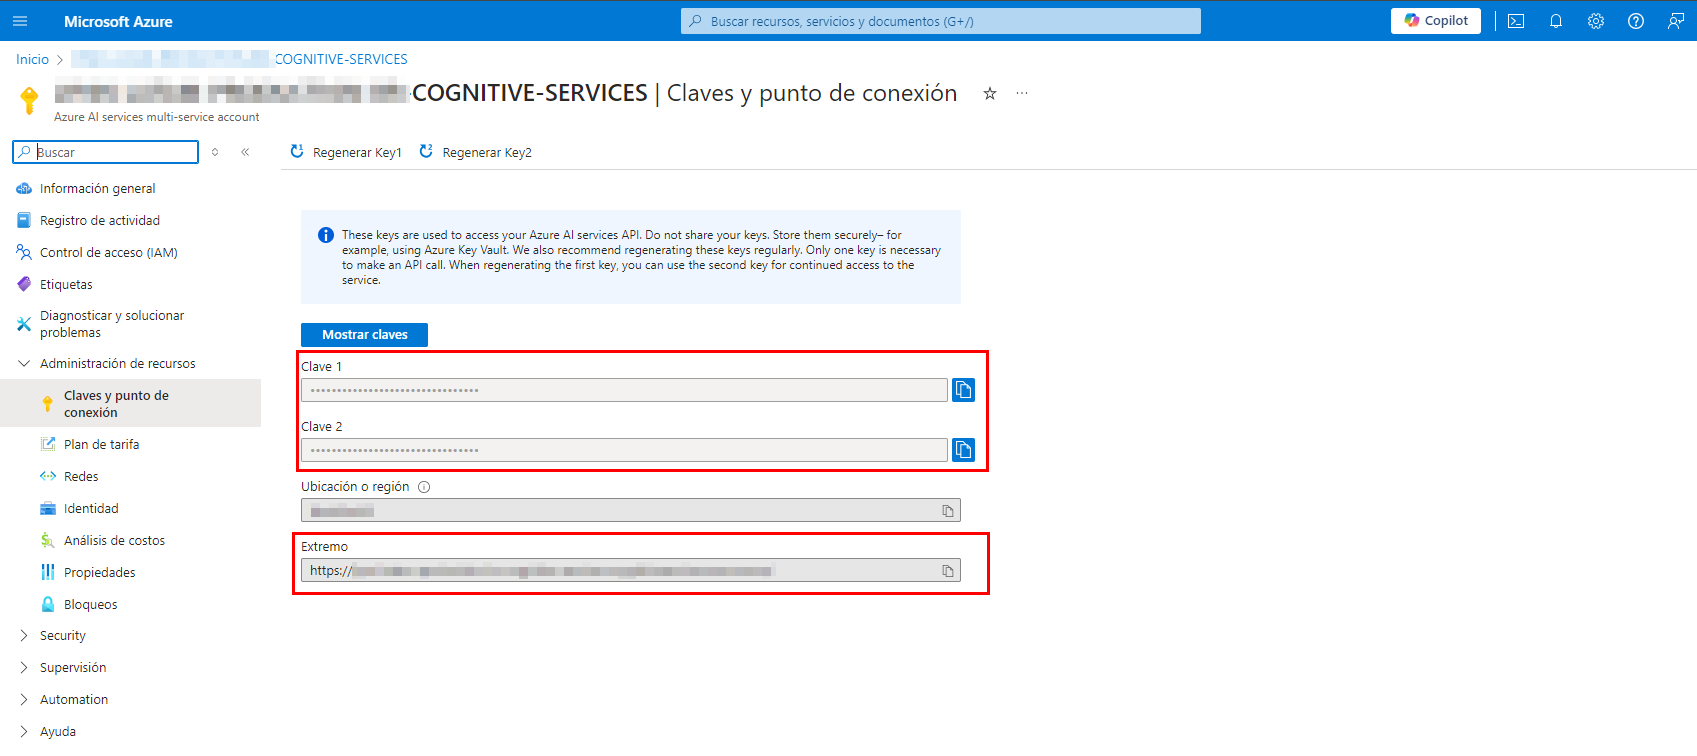This screenshot has width=1697, height=756.
Task: Mark resource as favorite with star
Action: coord(990,93)
